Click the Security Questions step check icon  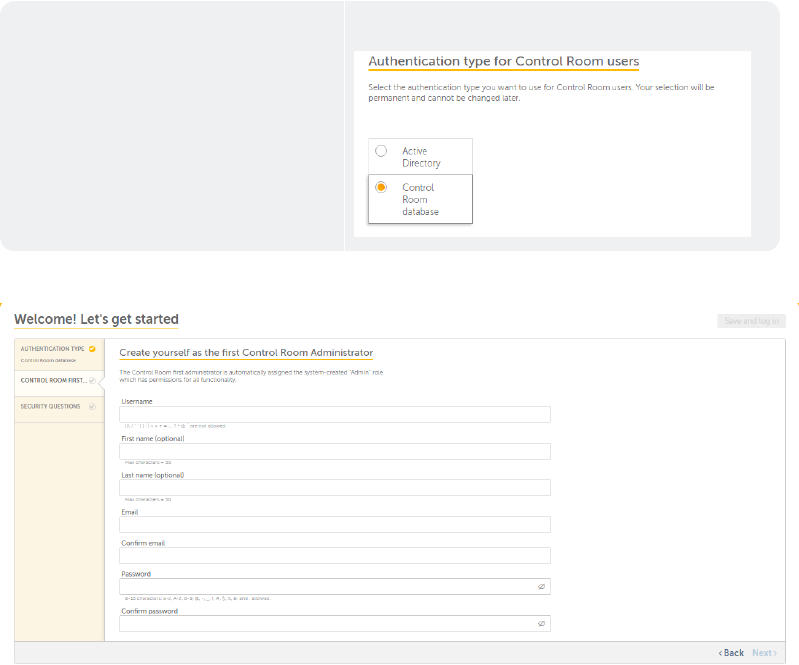(x=93, y=407)
